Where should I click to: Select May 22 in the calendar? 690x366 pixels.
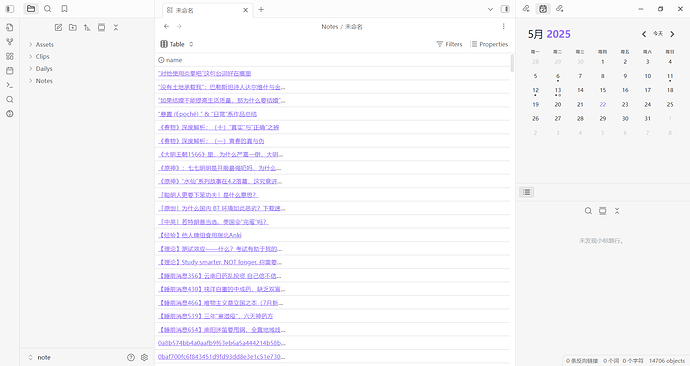point(603,105)
